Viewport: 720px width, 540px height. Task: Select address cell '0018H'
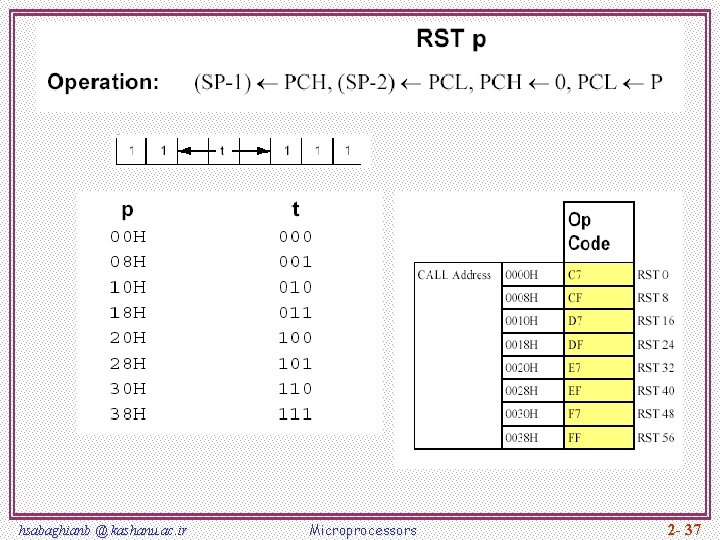[x=533, y=344]
